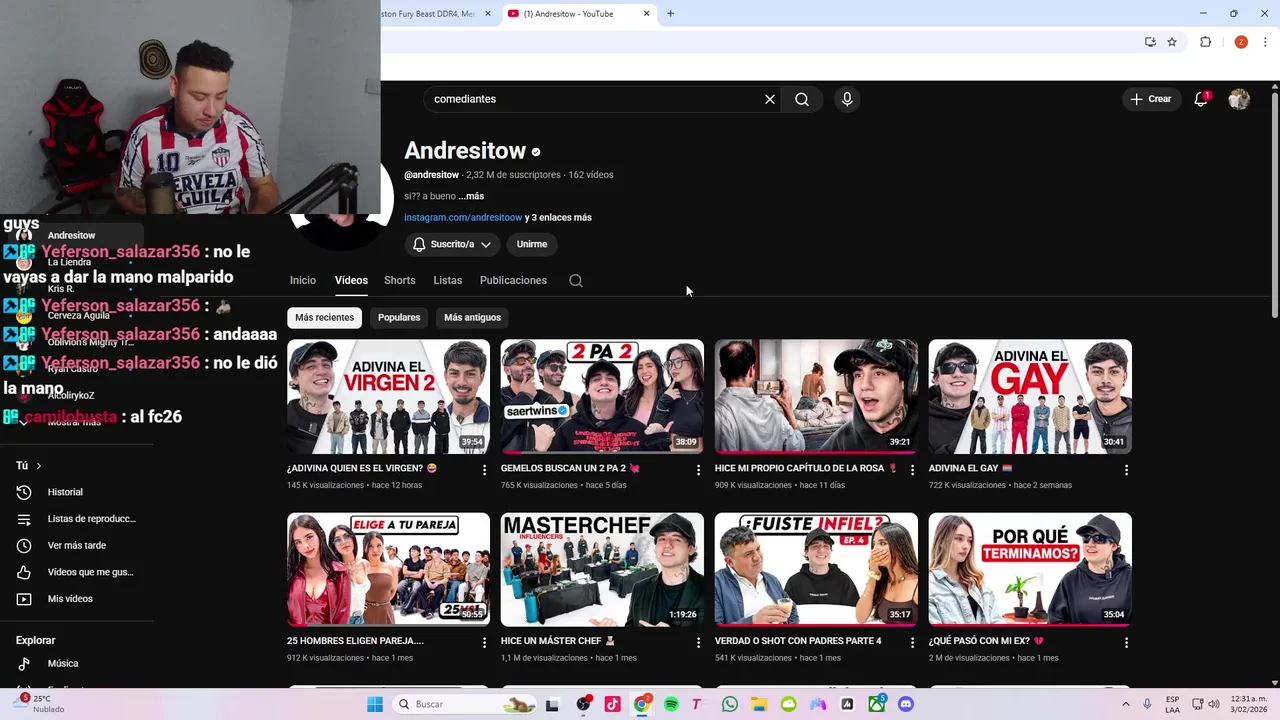Open Chrome three-dot menu
Screen dimensions: 1280x720
coord(1266,42)
